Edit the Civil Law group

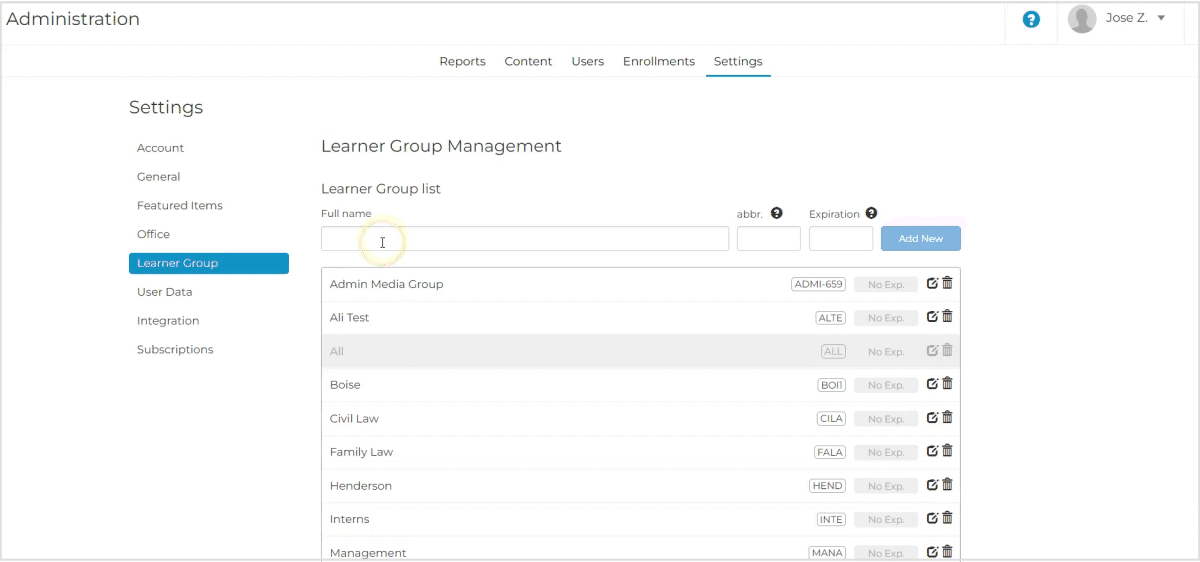[932, 418]
